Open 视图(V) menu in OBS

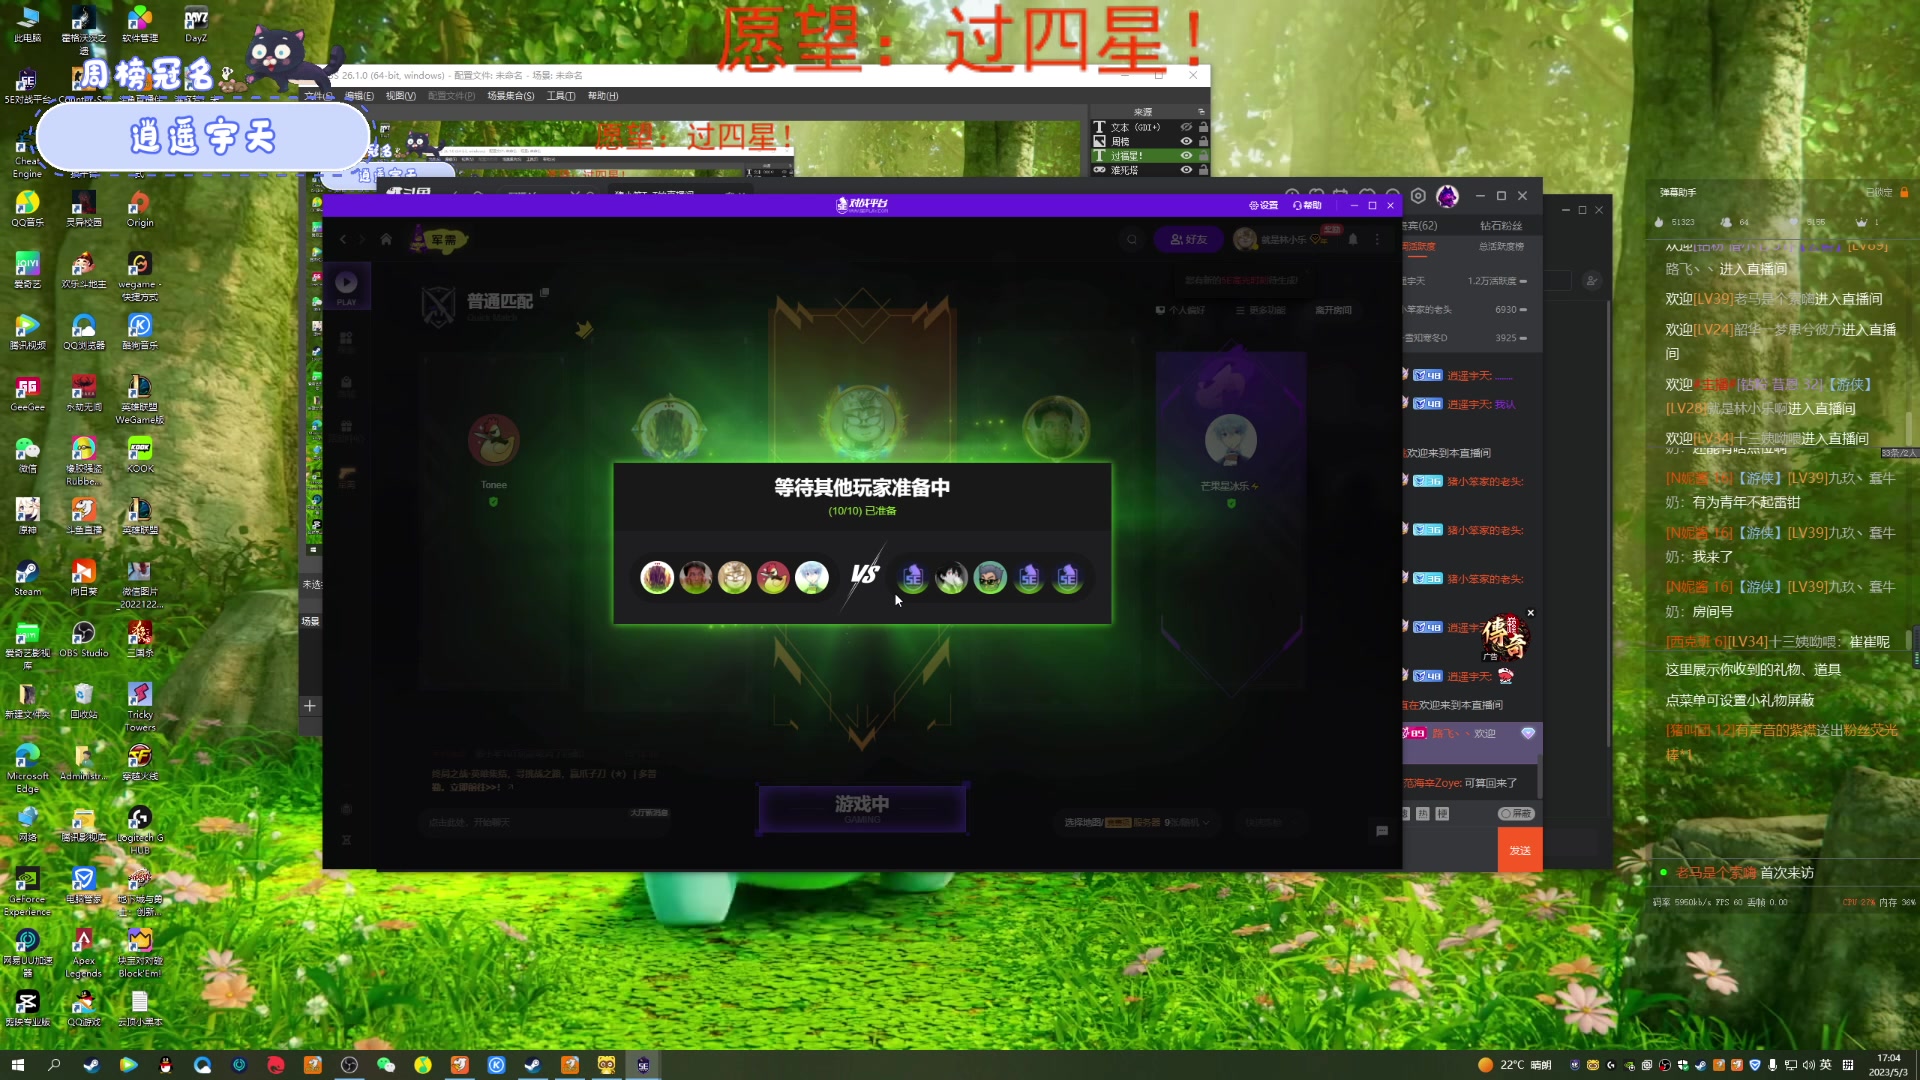tap(400, 96)
